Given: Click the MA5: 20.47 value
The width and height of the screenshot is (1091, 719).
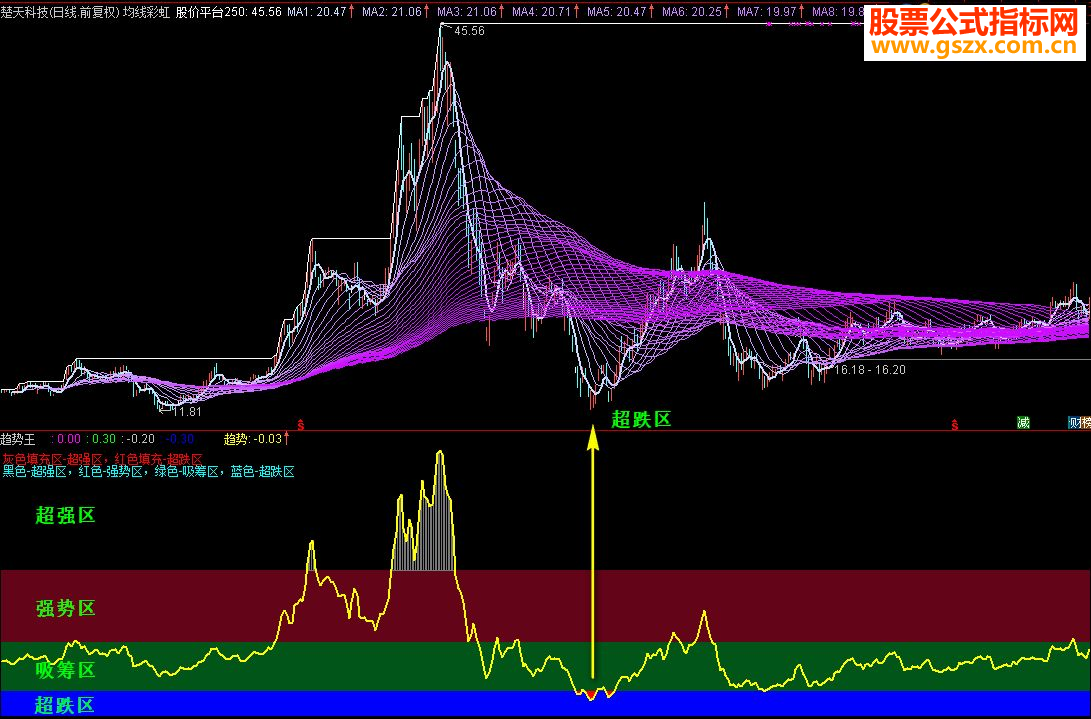Looking at the screenshot, I should [x=616, y=12].
